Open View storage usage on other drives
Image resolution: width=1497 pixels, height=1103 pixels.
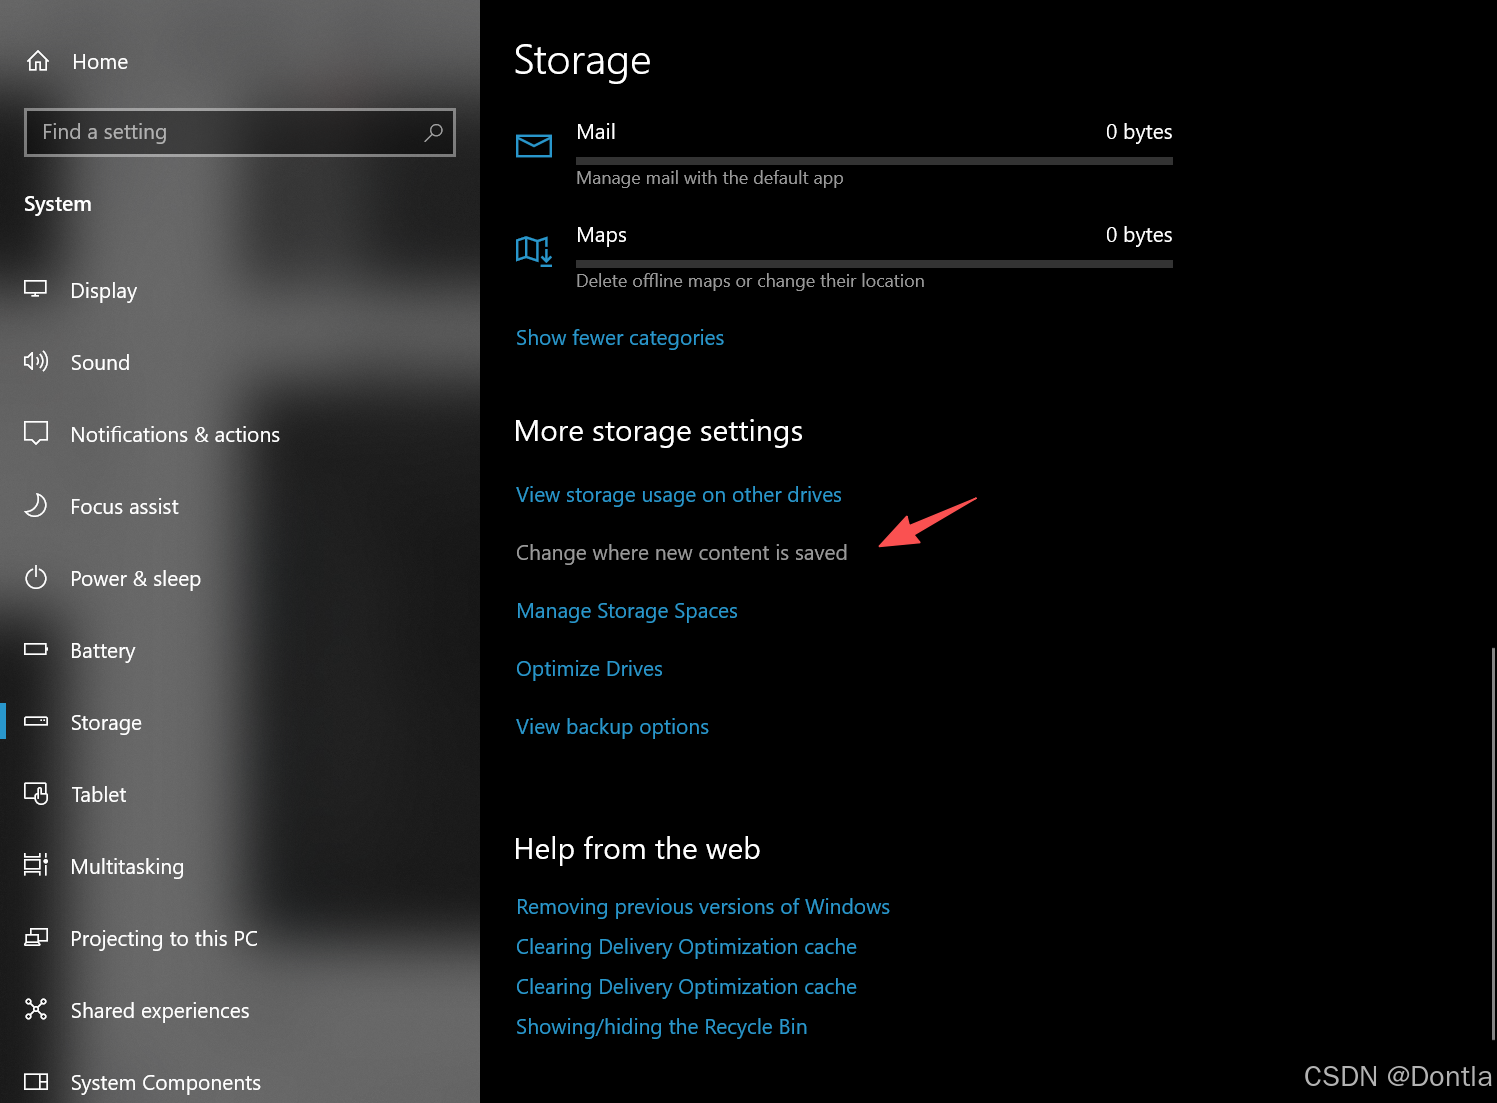(x=679, y=495)
